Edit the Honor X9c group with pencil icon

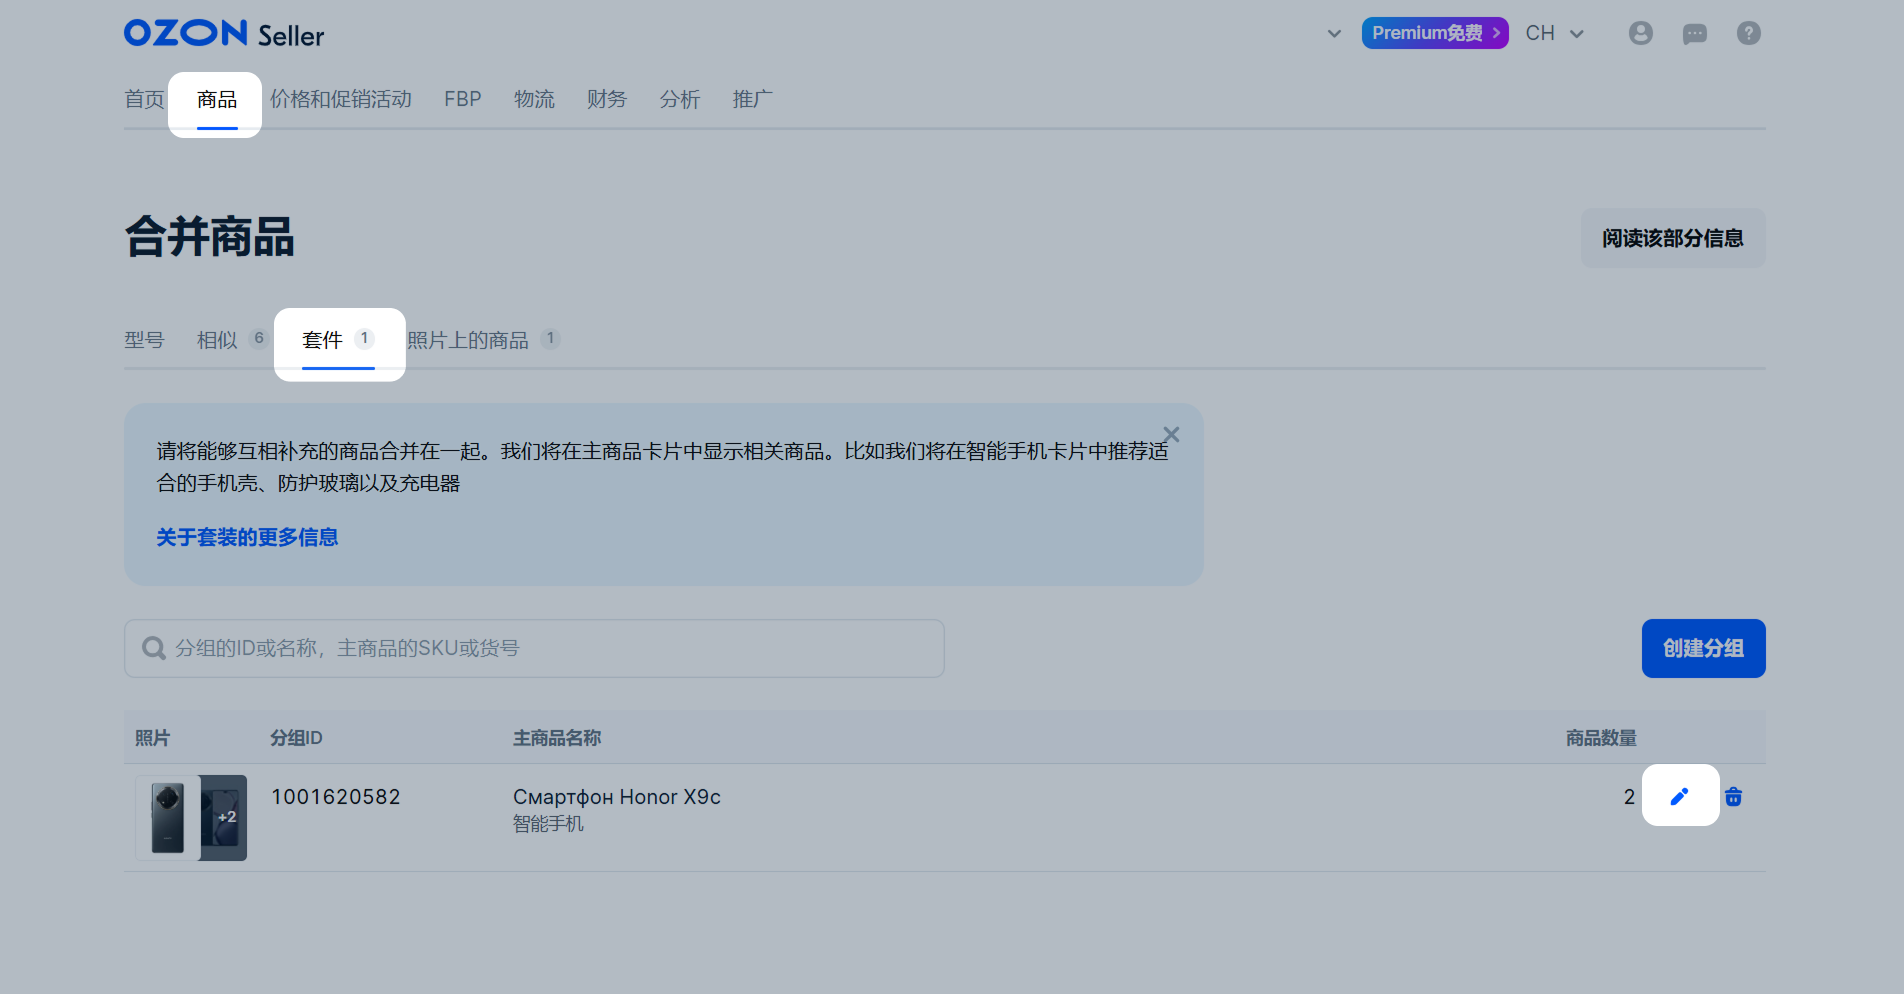(1680, 796)
